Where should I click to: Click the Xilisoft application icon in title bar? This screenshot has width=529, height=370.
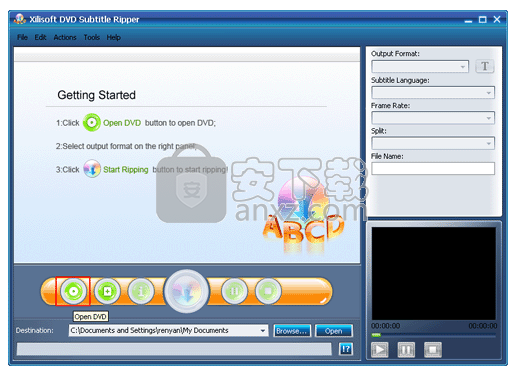(20, 19)
